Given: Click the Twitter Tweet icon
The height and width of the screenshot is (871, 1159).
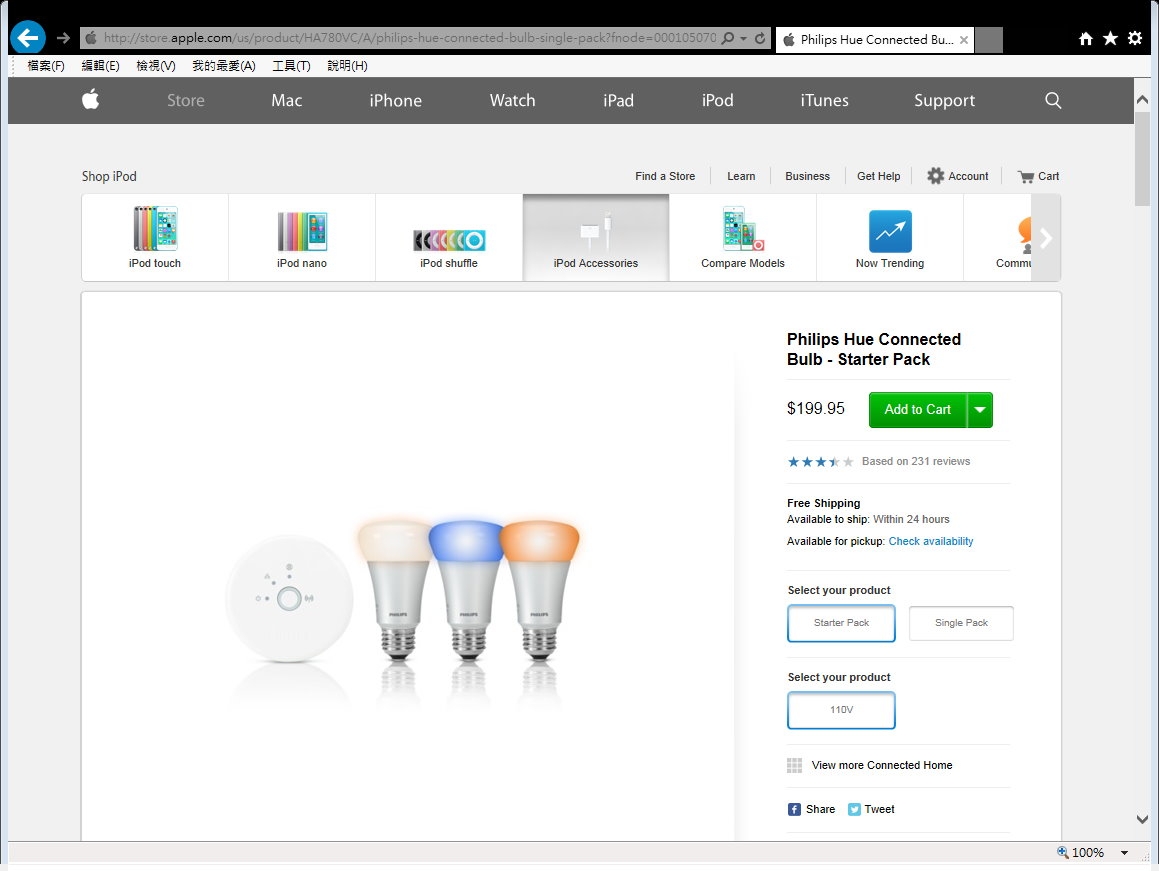Looking at the screenshot, I should 854,810.
